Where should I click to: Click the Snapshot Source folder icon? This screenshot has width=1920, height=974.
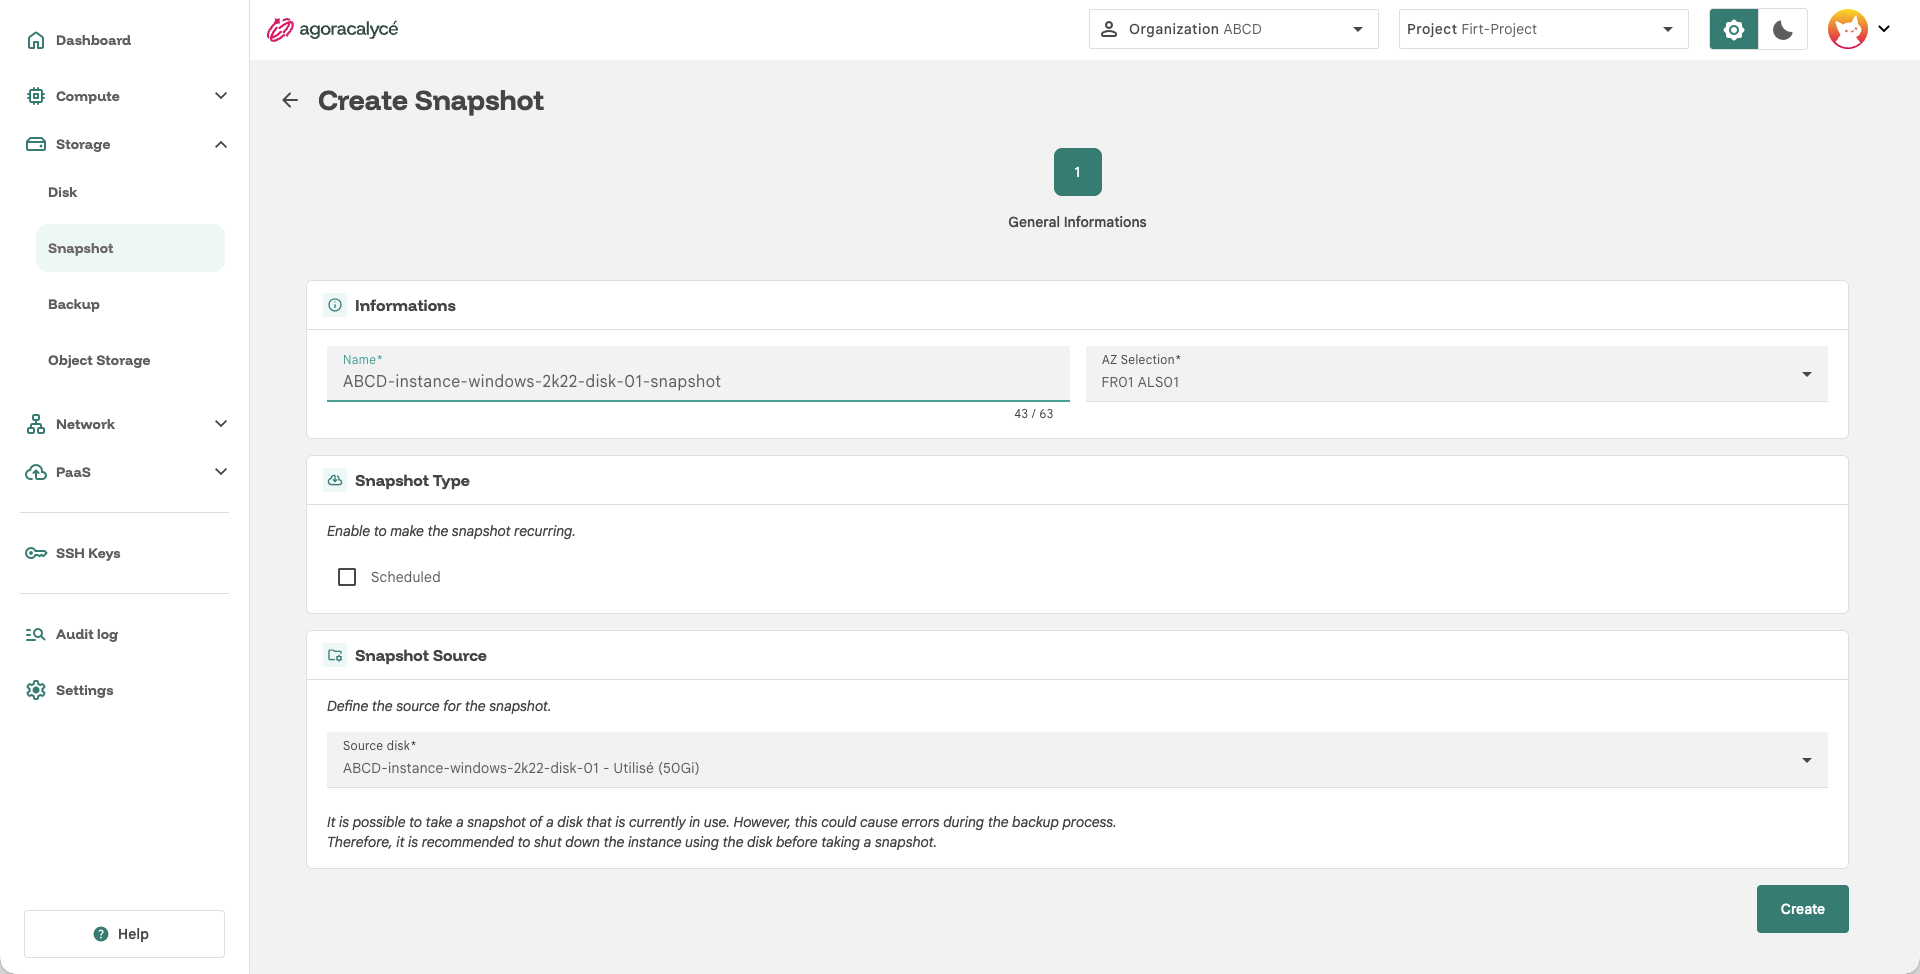point(335,655)
